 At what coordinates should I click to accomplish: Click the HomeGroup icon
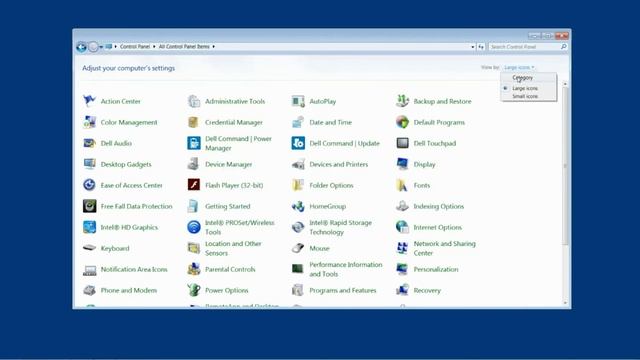298,206
